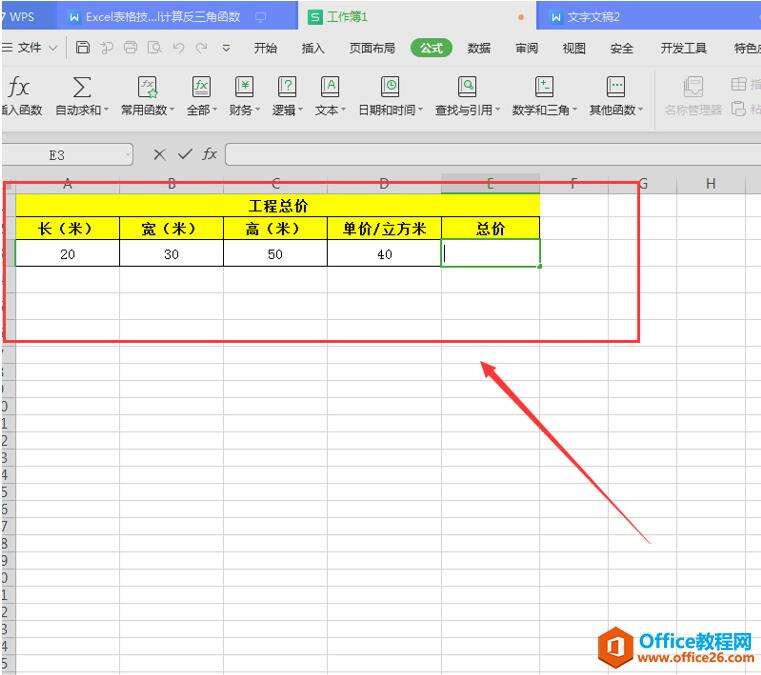761x675 pixels.
Task: Click the AutoSum sigma icon
Action: point(82,87)
